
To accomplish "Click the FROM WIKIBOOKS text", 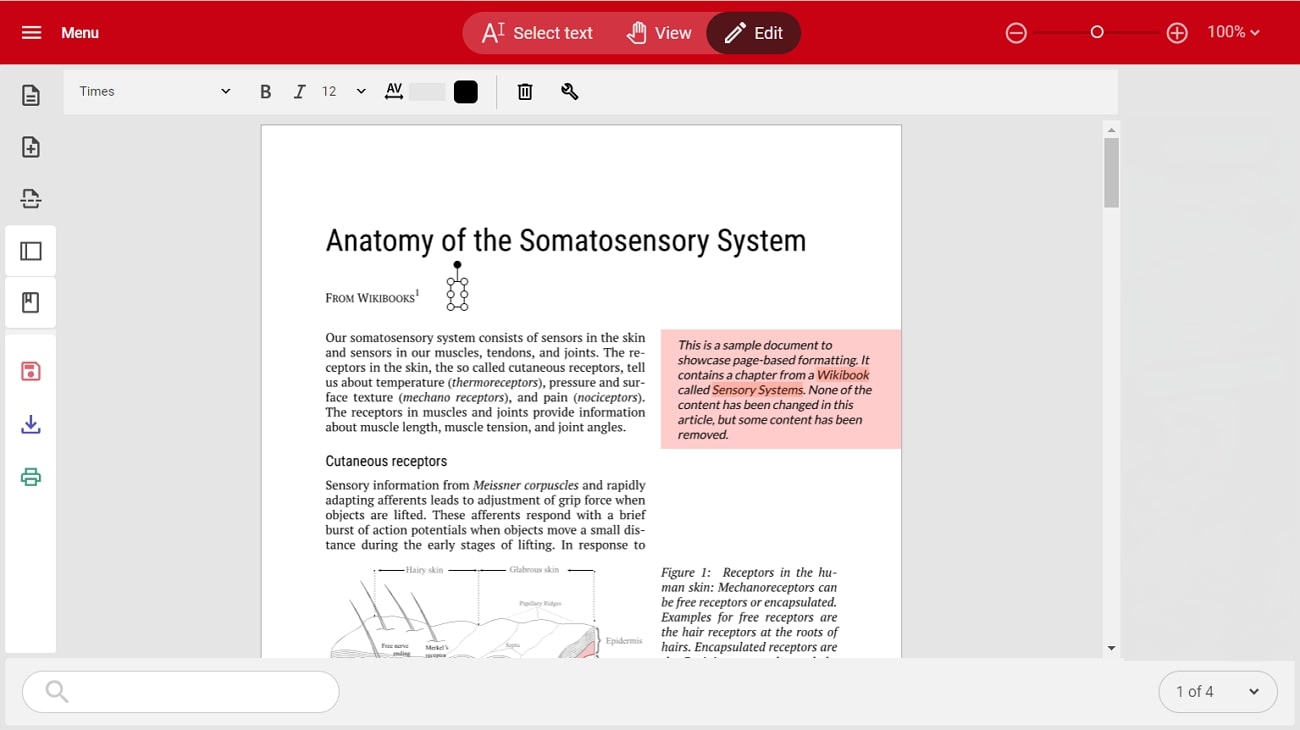I will coord(370,298).
